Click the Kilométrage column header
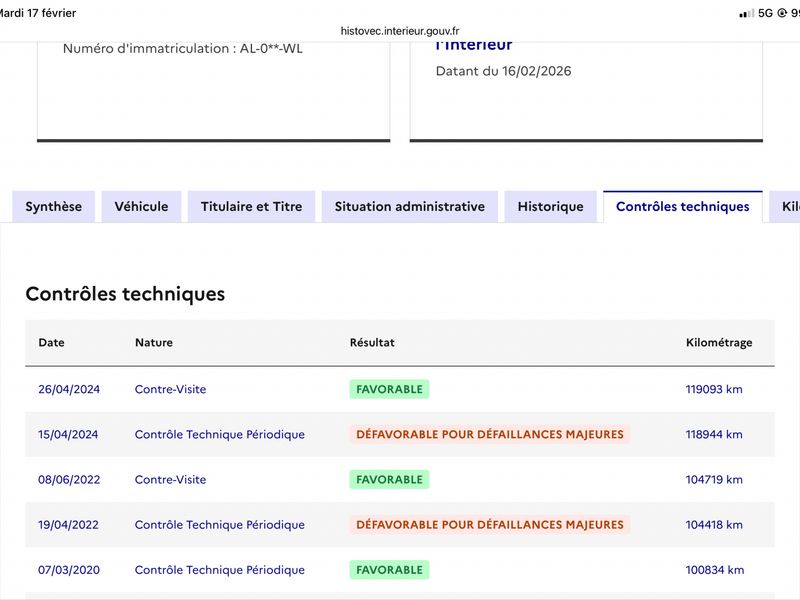Screen dimensions: 800x600 (719, 342)
